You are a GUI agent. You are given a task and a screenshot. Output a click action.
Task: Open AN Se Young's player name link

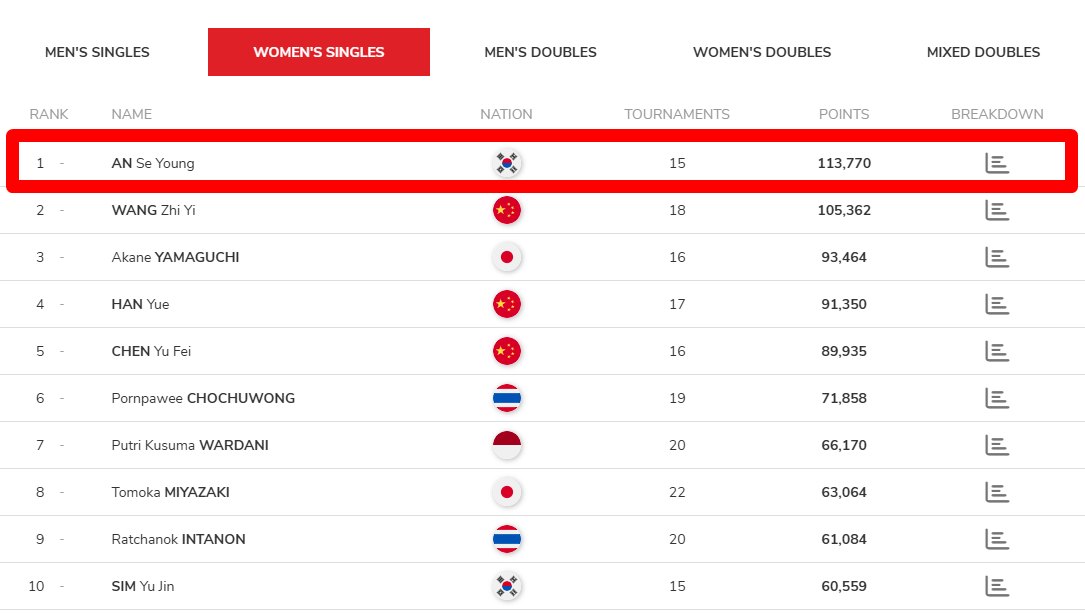tap(153, 163)
